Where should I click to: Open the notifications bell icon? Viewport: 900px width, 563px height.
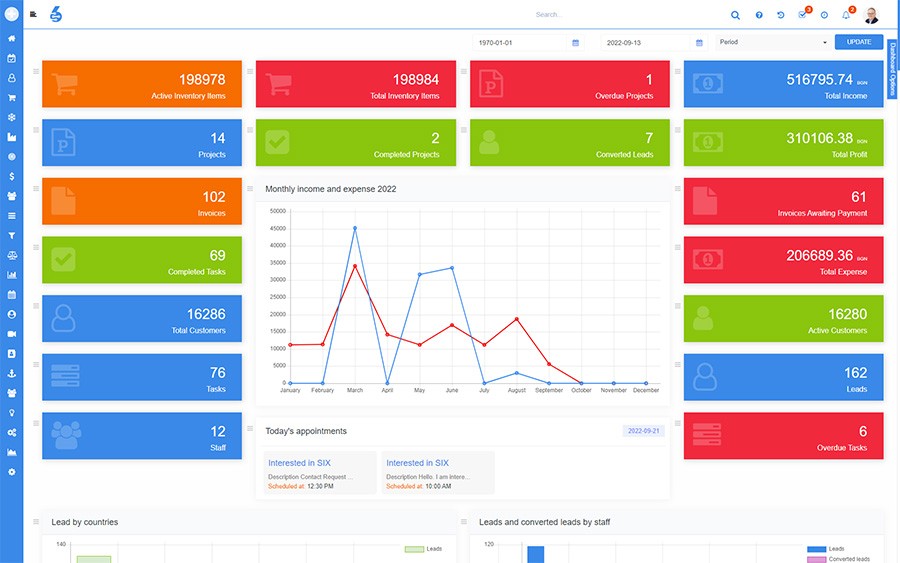[846, 15]
